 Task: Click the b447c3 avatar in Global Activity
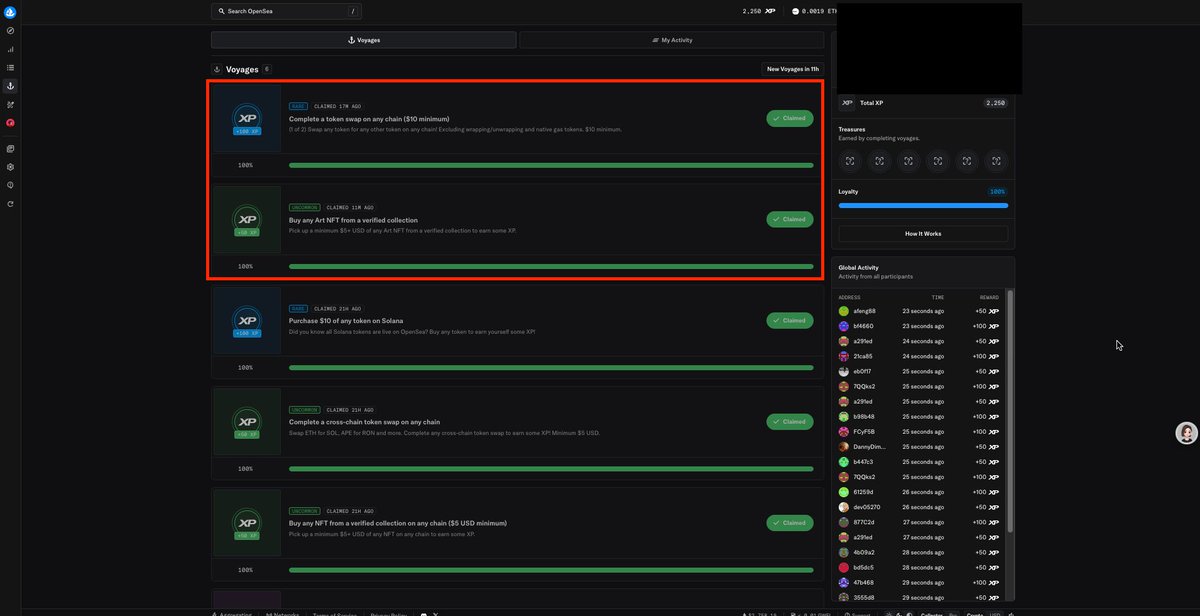click(x=844, y=462)
